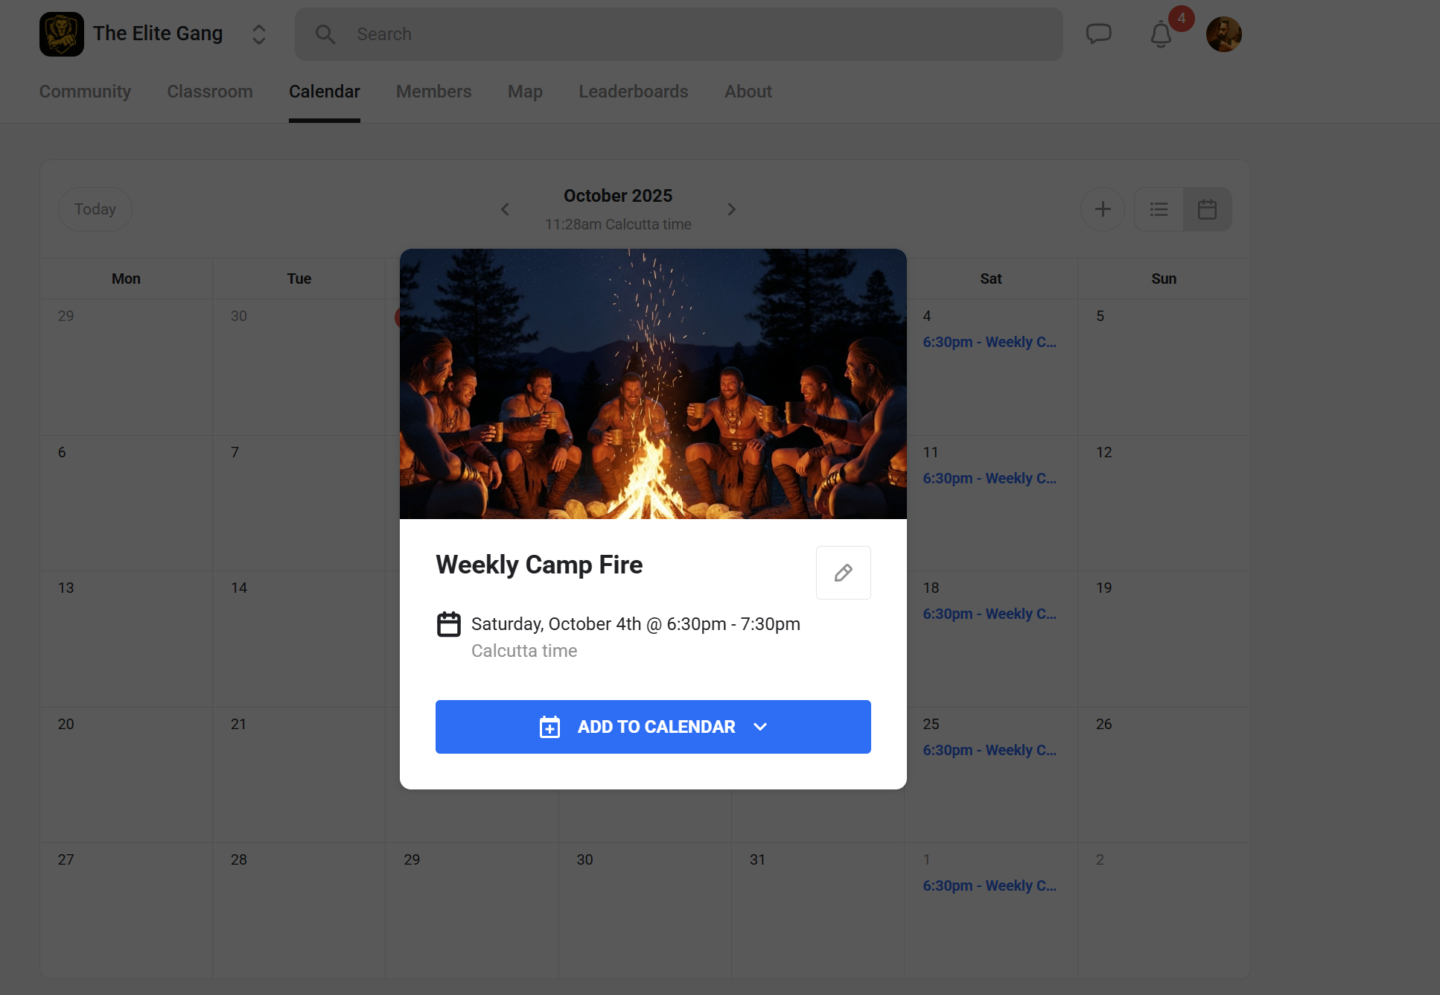Open the About tab

click(748, 91)
